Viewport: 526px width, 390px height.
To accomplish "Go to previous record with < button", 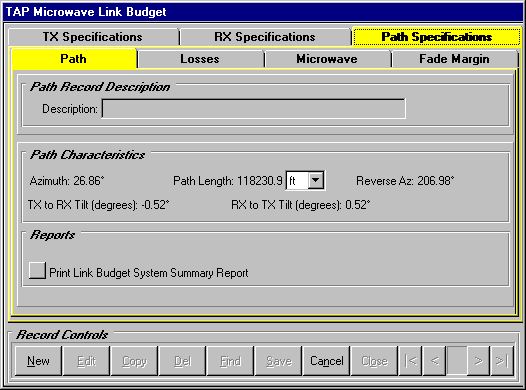I will (x=434, y=361).
